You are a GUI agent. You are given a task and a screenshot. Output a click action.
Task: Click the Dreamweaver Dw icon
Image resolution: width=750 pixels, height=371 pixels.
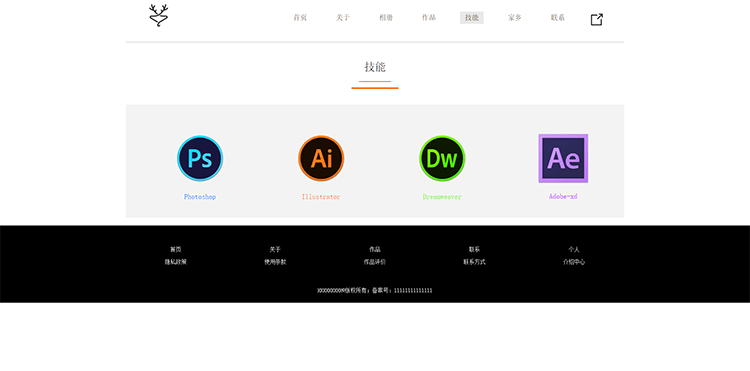tap(442, 158)
